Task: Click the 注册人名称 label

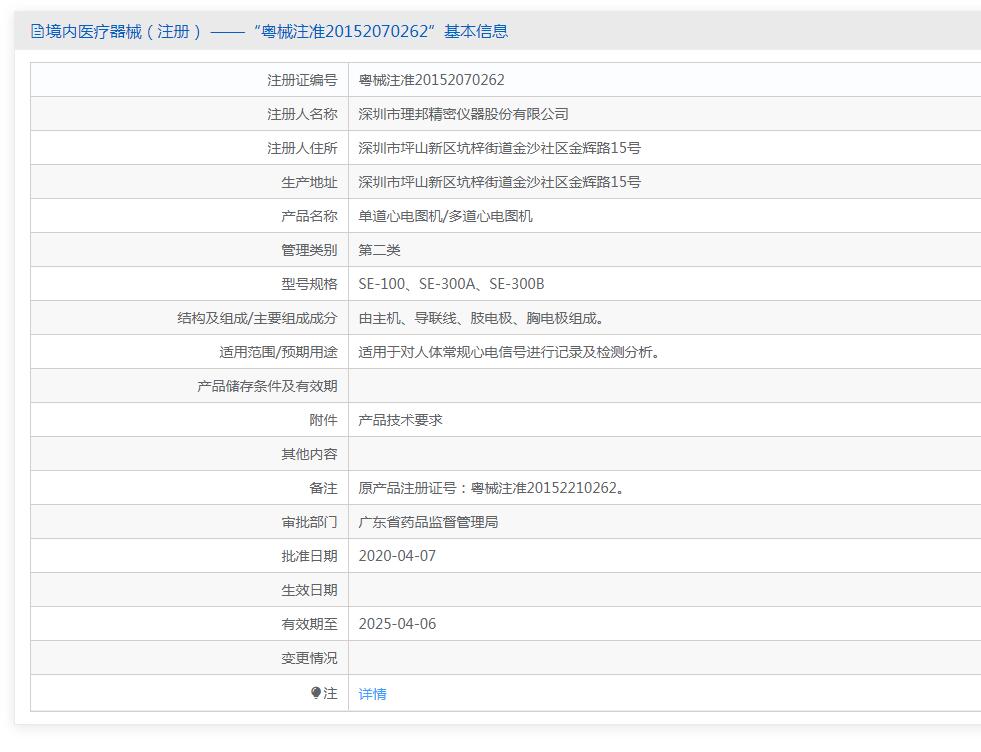Action: 302,114
